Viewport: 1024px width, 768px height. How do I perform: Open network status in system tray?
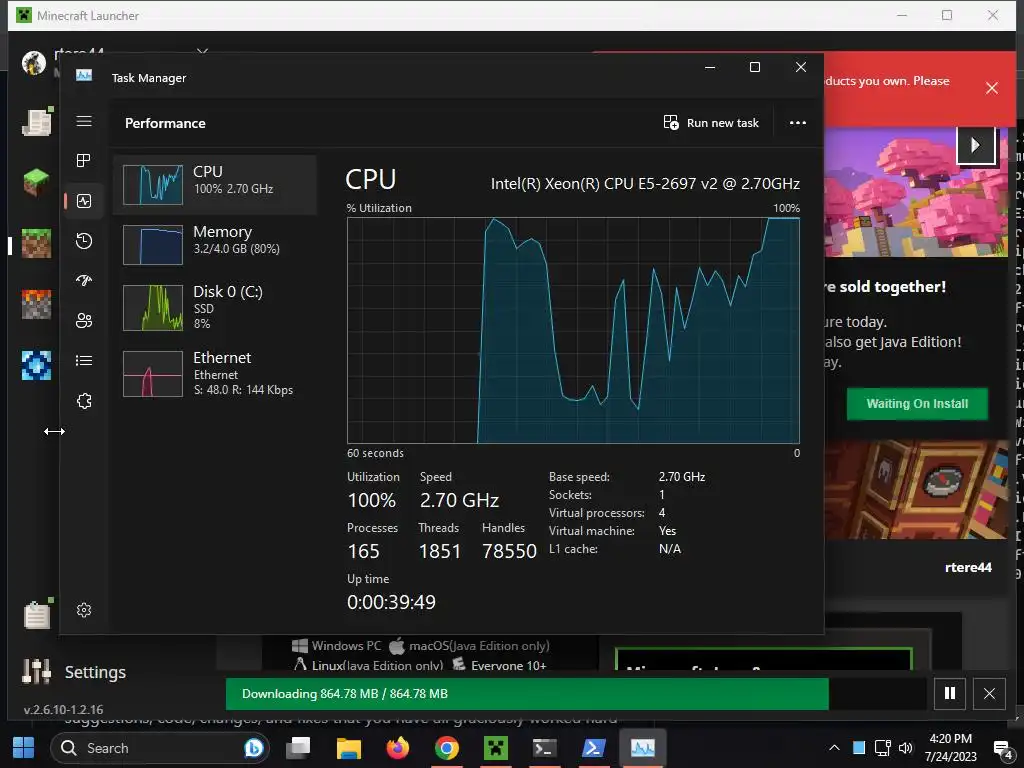click(x=883, y=748)
